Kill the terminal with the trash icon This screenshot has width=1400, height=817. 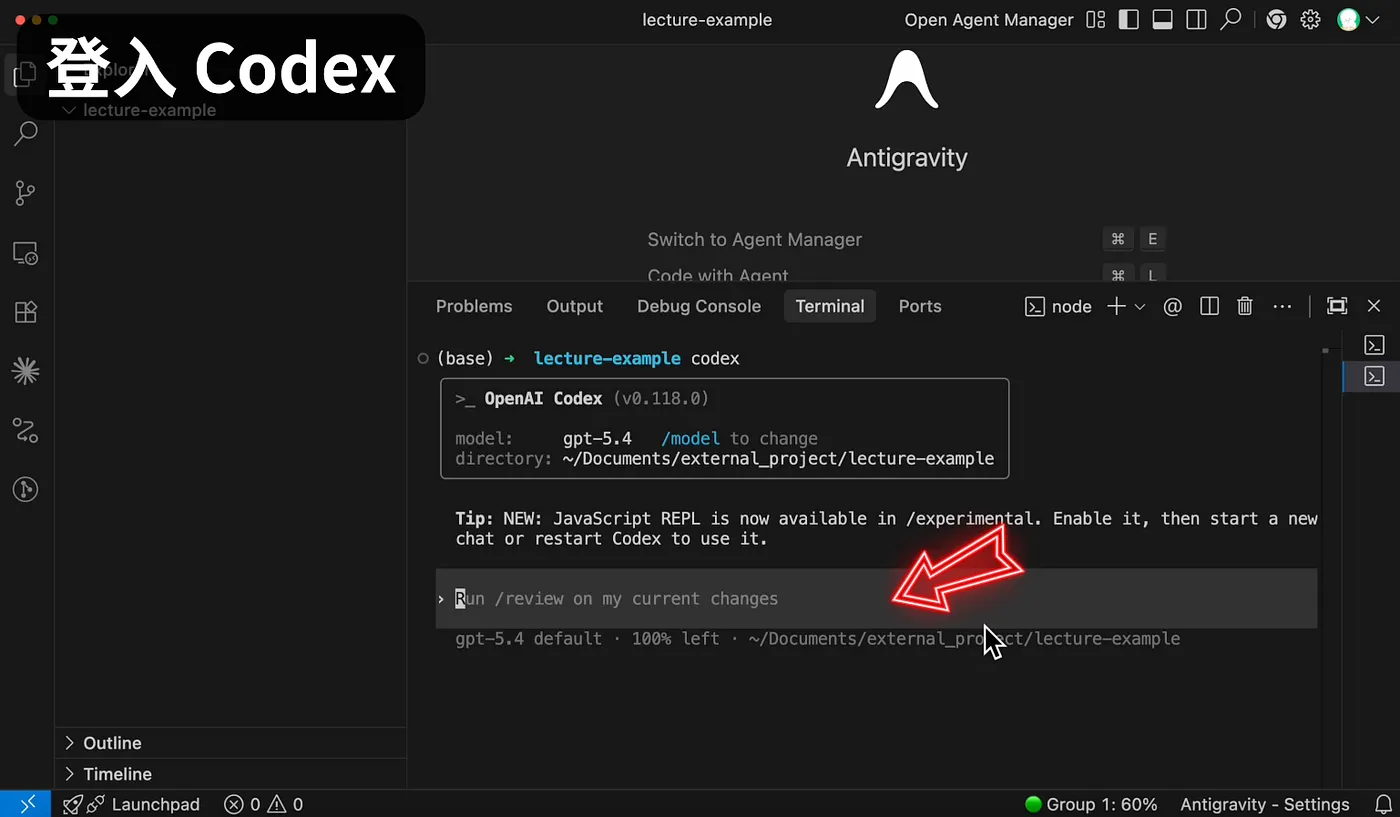1245,307
